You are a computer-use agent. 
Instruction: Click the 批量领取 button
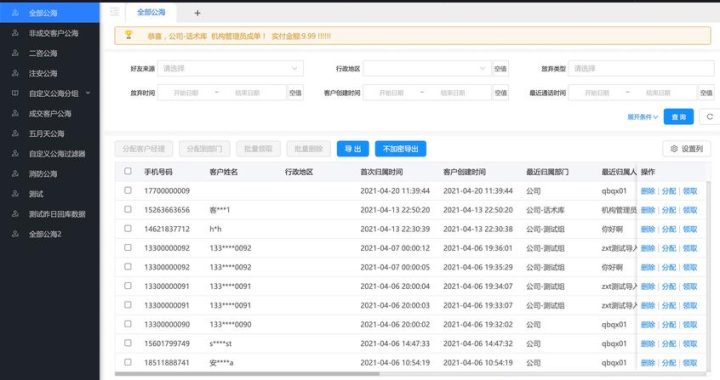tap(259, 149)
